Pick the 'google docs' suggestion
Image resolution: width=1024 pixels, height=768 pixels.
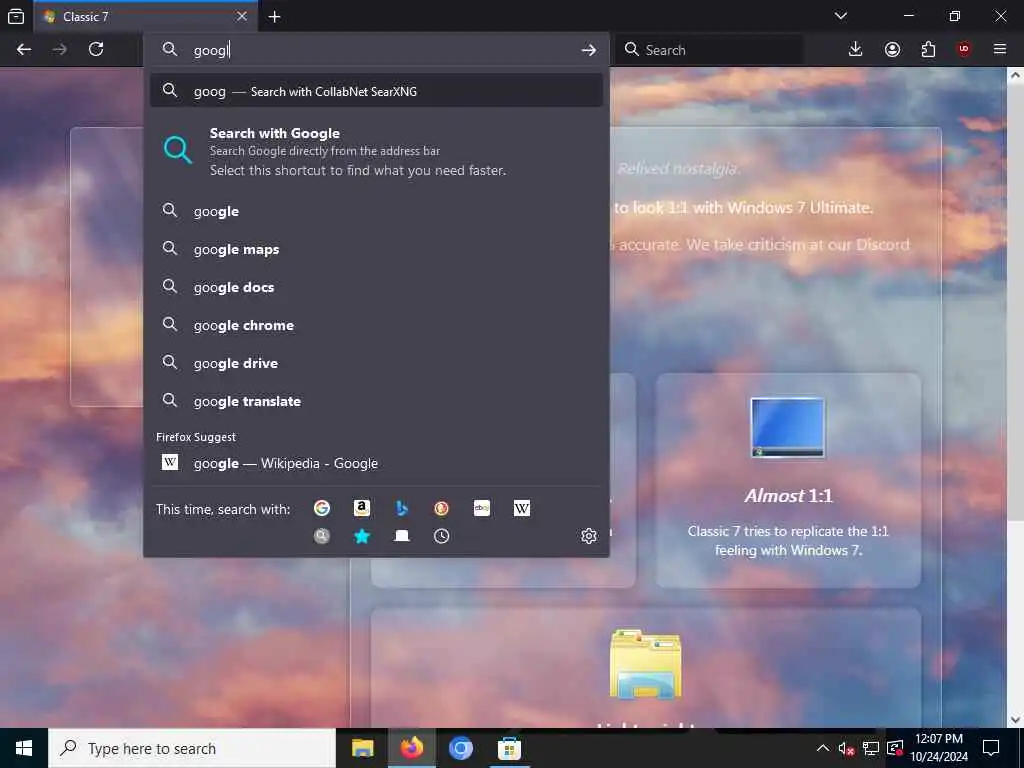[376, 287]
